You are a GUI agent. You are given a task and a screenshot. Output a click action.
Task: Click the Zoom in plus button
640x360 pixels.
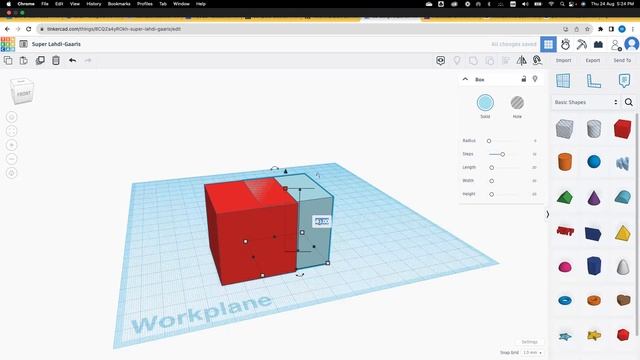pos(12,145)
